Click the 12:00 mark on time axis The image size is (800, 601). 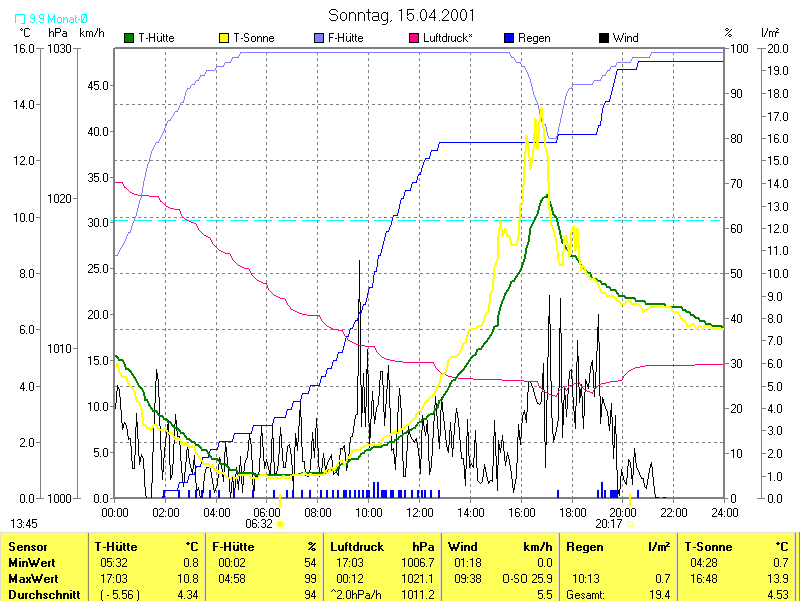419,512
